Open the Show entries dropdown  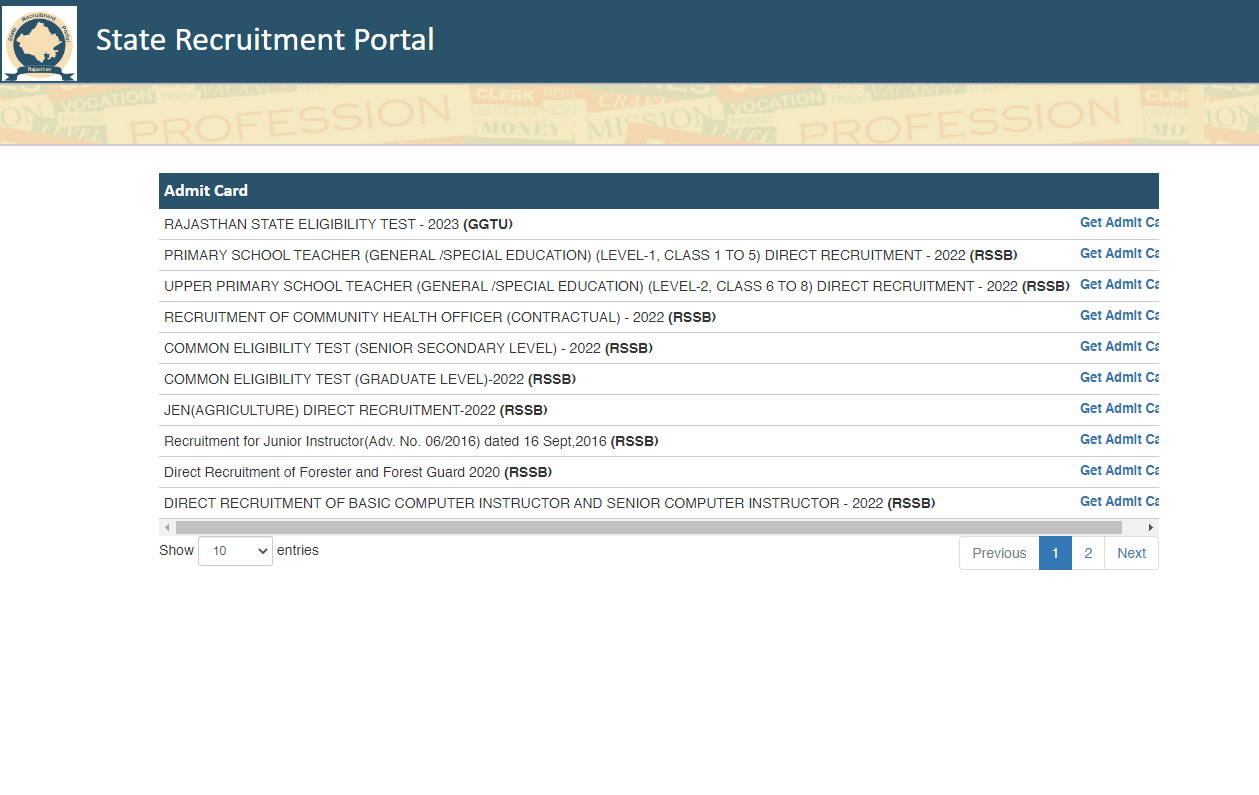pos(235,551)
